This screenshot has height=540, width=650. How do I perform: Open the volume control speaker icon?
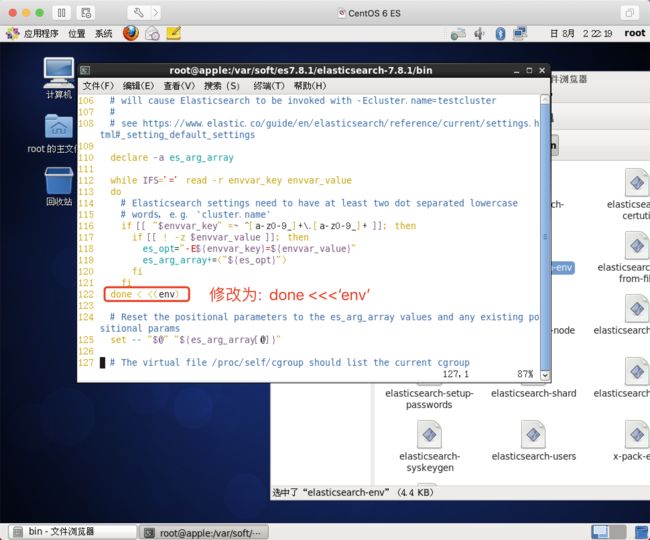coord(480,34)
